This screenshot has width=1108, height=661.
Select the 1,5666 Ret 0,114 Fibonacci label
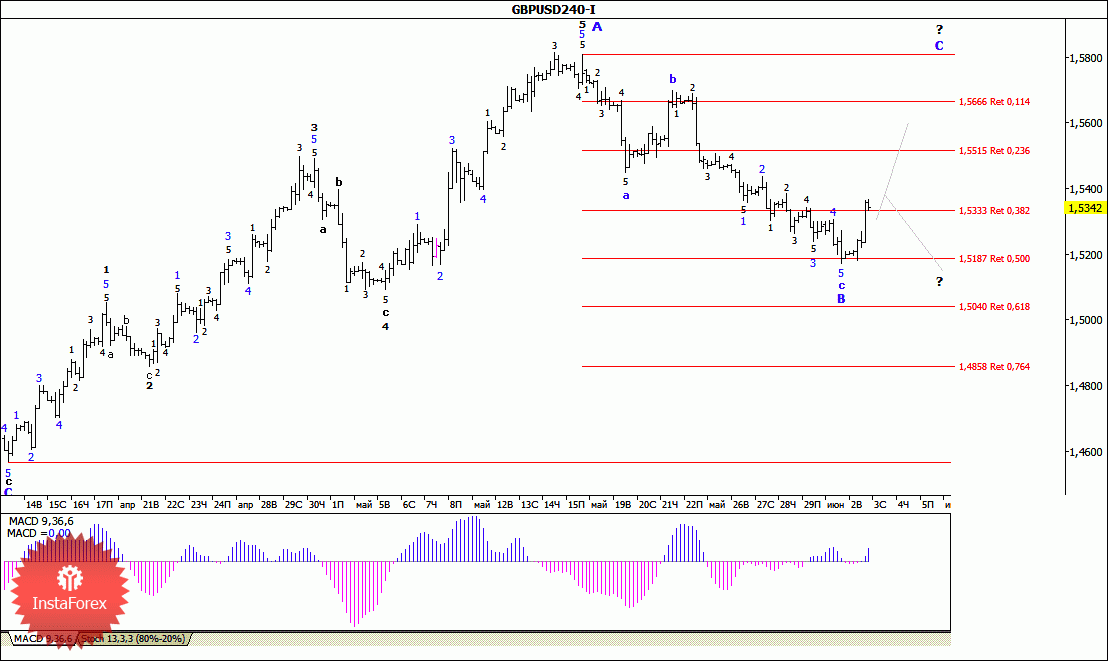(x=994, y=102)
